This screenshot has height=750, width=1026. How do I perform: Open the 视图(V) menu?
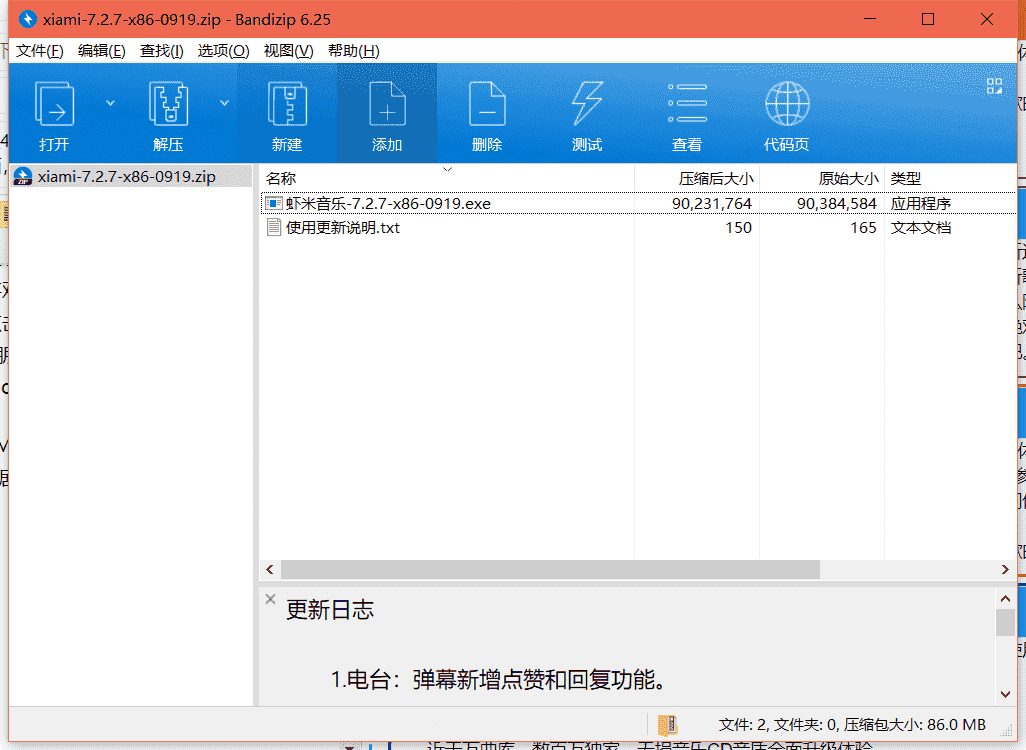click(x=289, y=51)
